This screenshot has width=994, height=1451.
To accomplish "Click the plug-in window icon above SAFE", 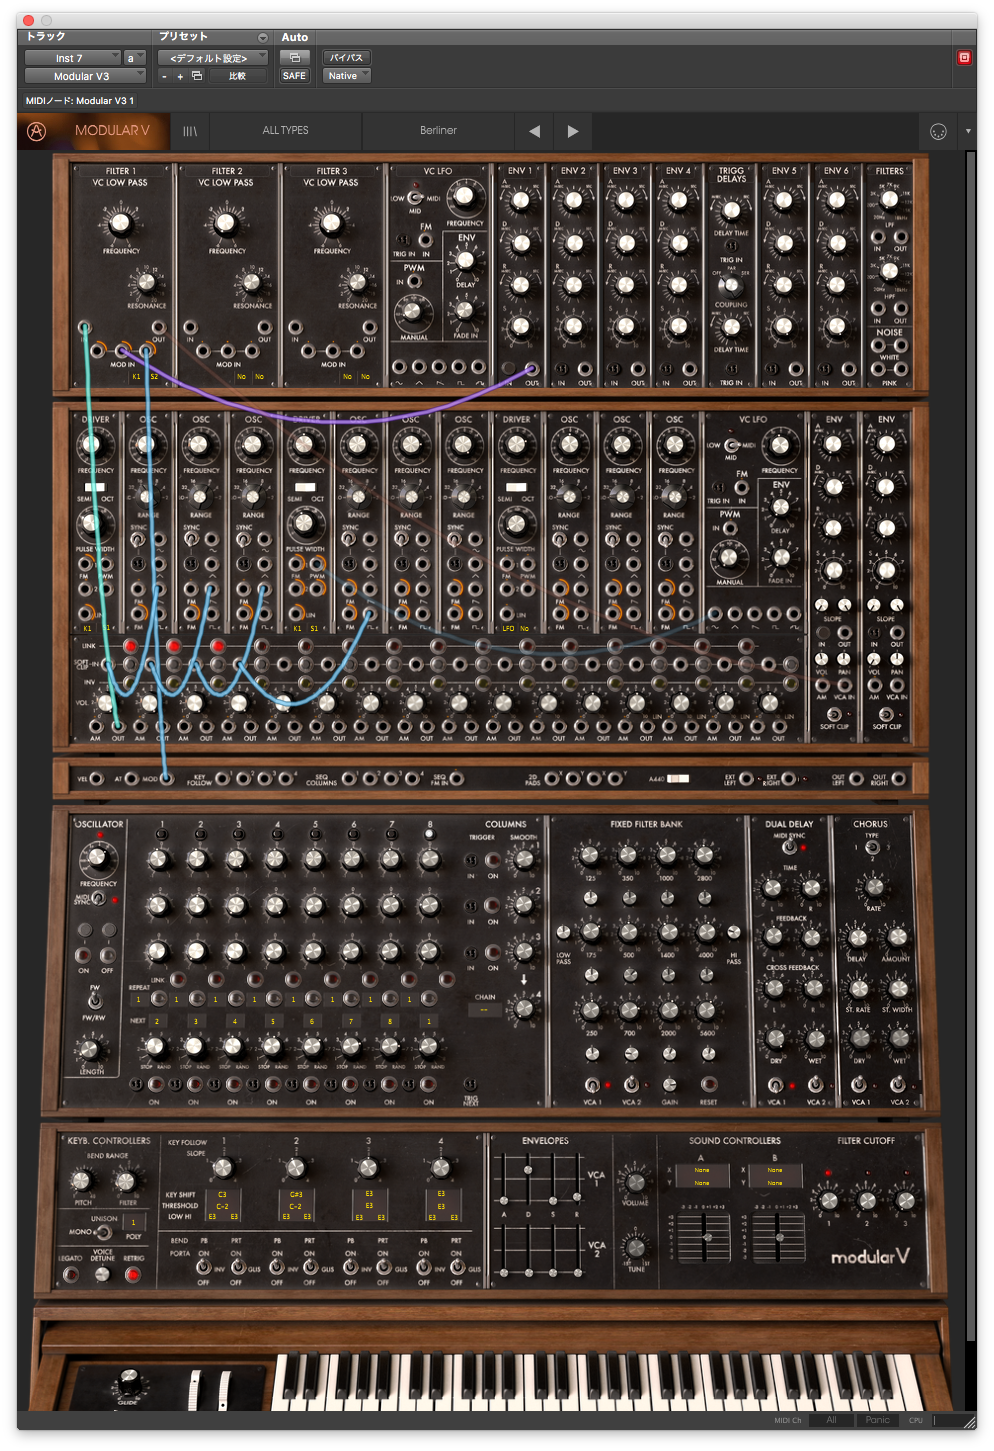I will point(294,58).
